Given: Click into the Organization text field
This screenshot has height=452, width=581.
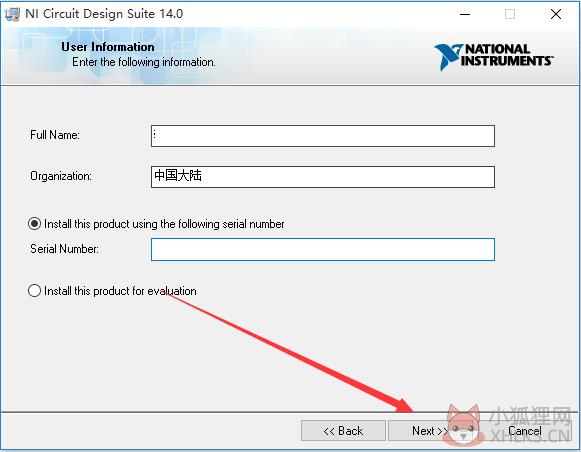Looking at the screenshot, I should 323,177.
